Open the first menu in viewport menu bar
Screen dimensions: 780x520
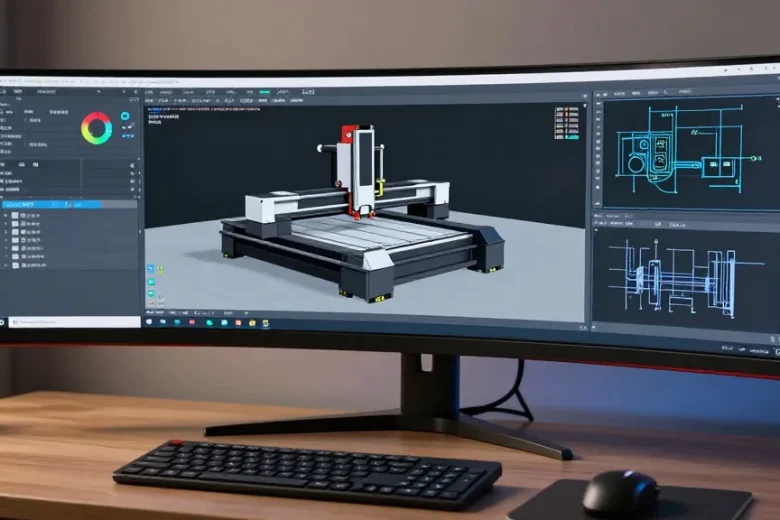(149, 92)
